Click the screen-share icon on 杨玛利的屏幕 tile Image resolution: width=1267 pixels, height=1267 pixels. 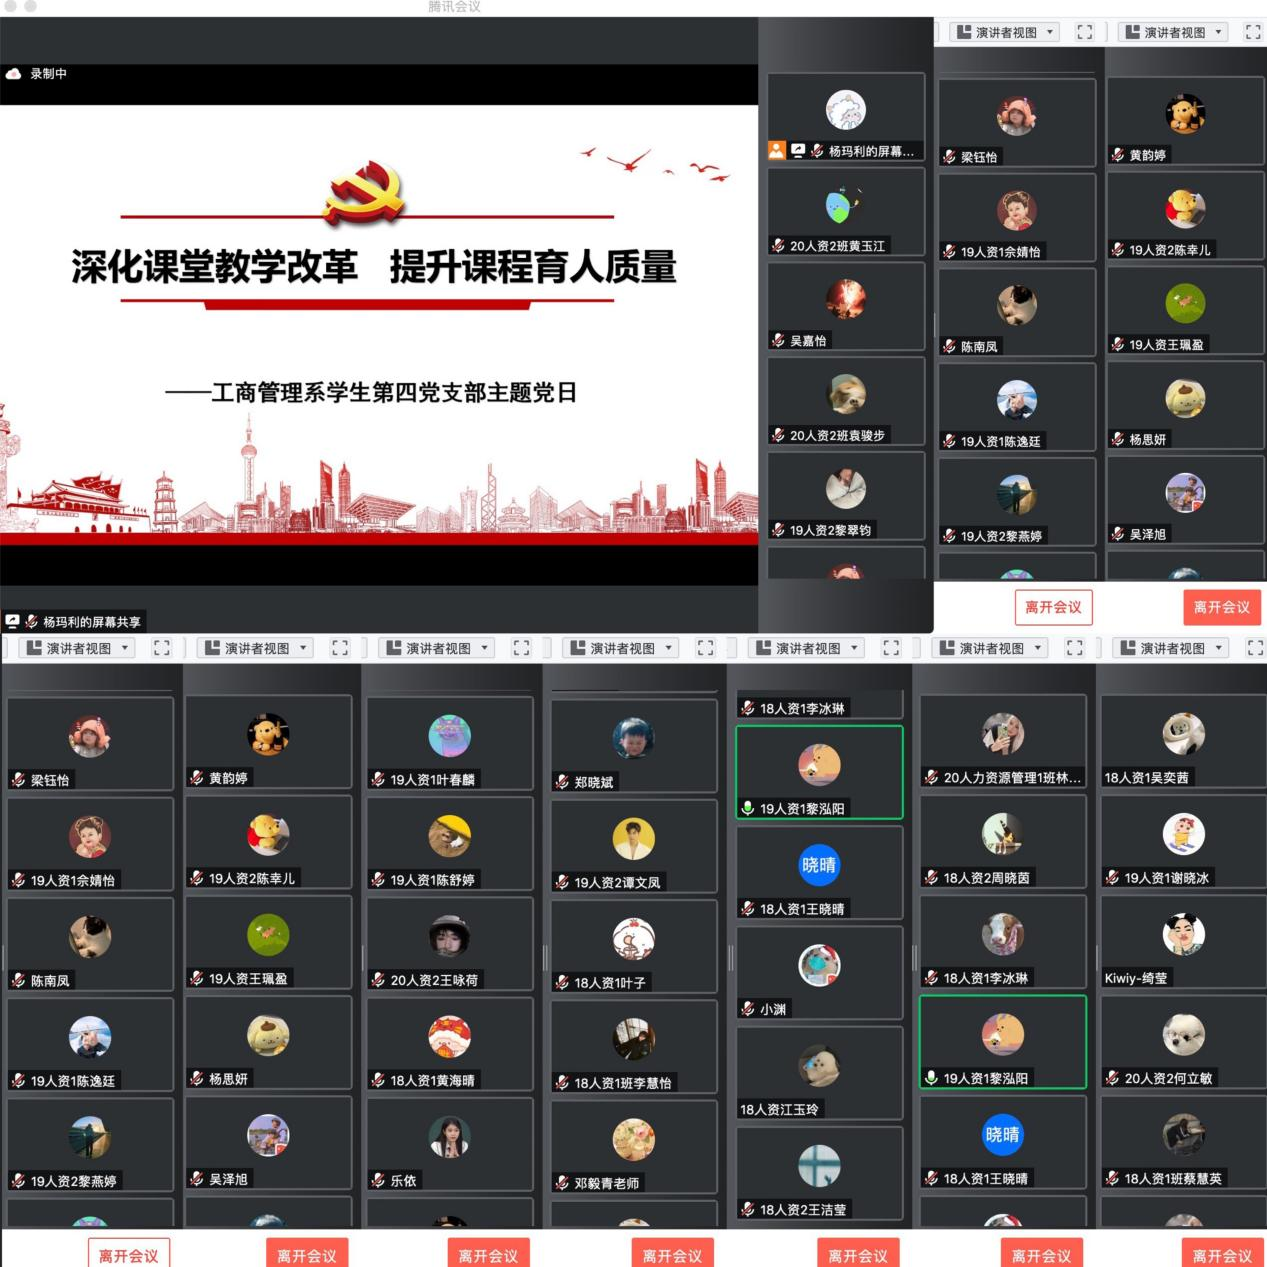pos(798,151)
